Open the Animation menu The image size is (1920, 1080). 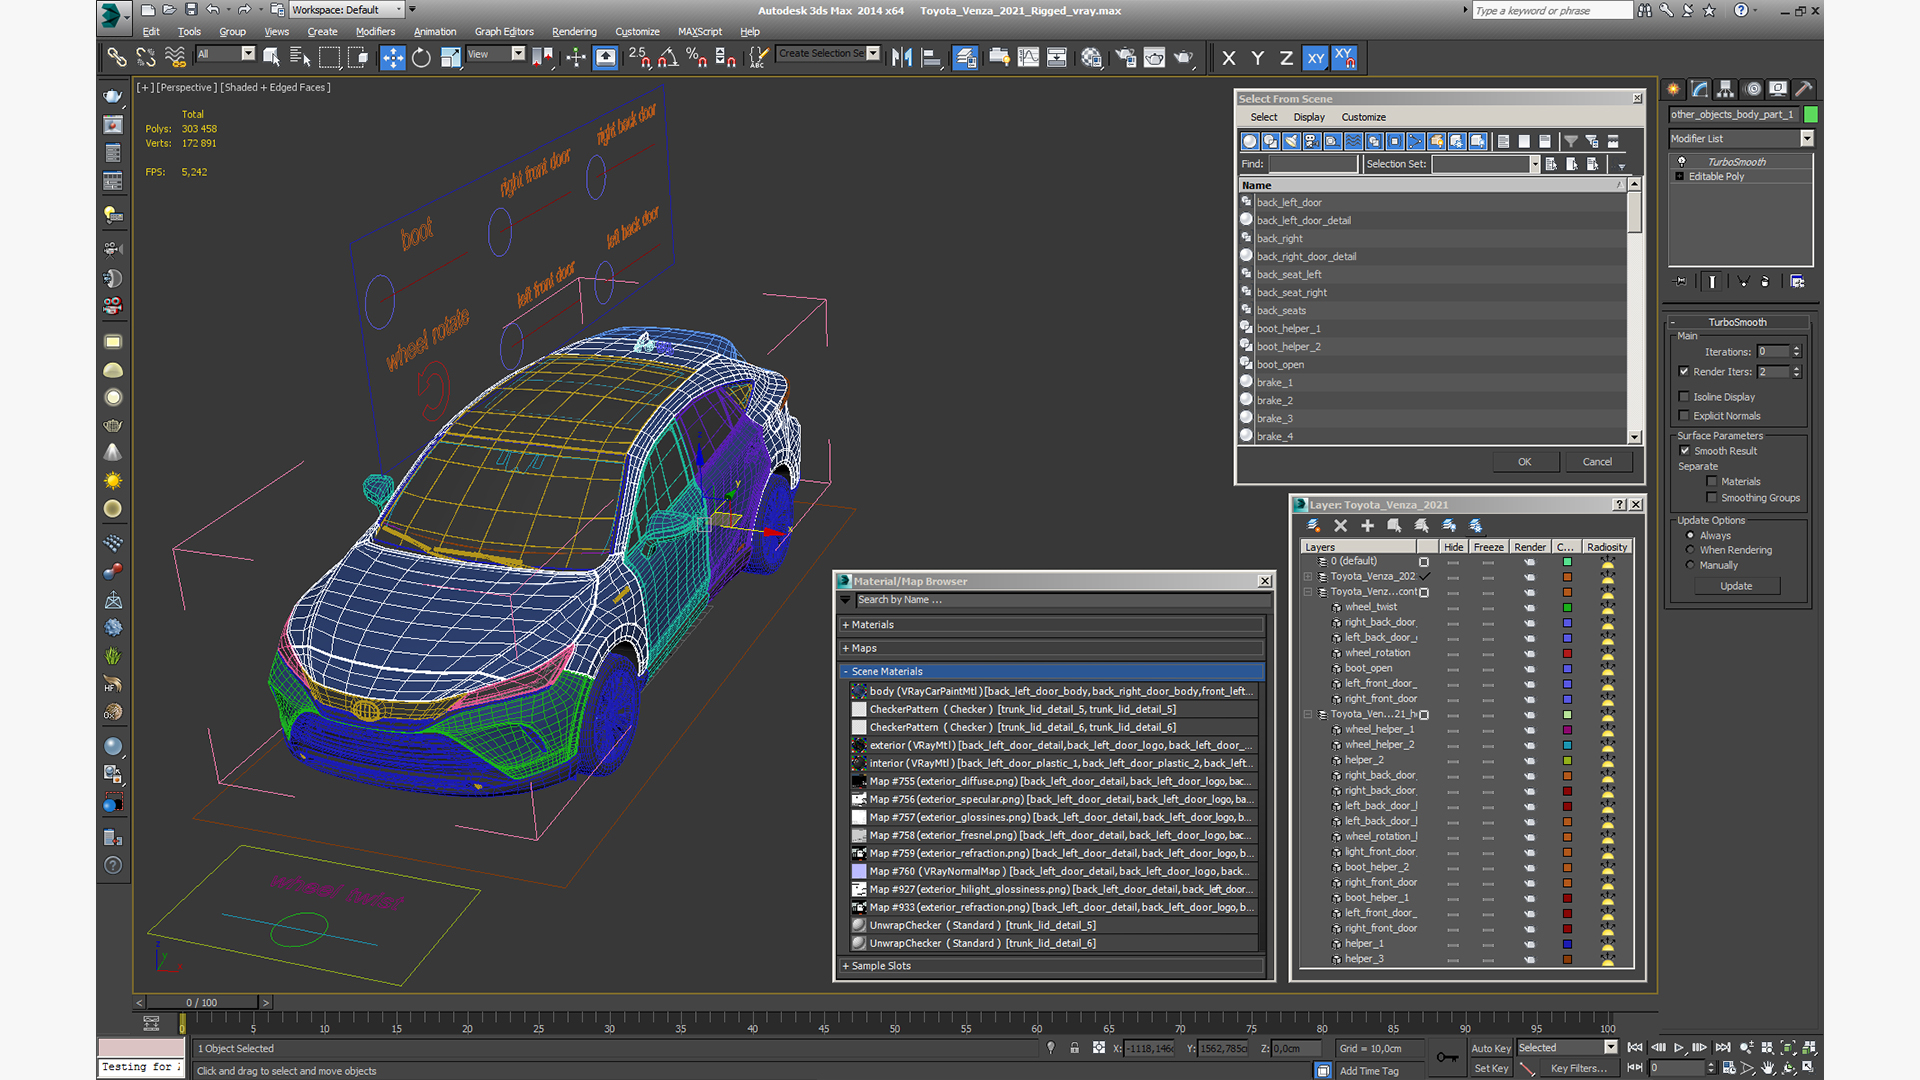click(435, 32)
